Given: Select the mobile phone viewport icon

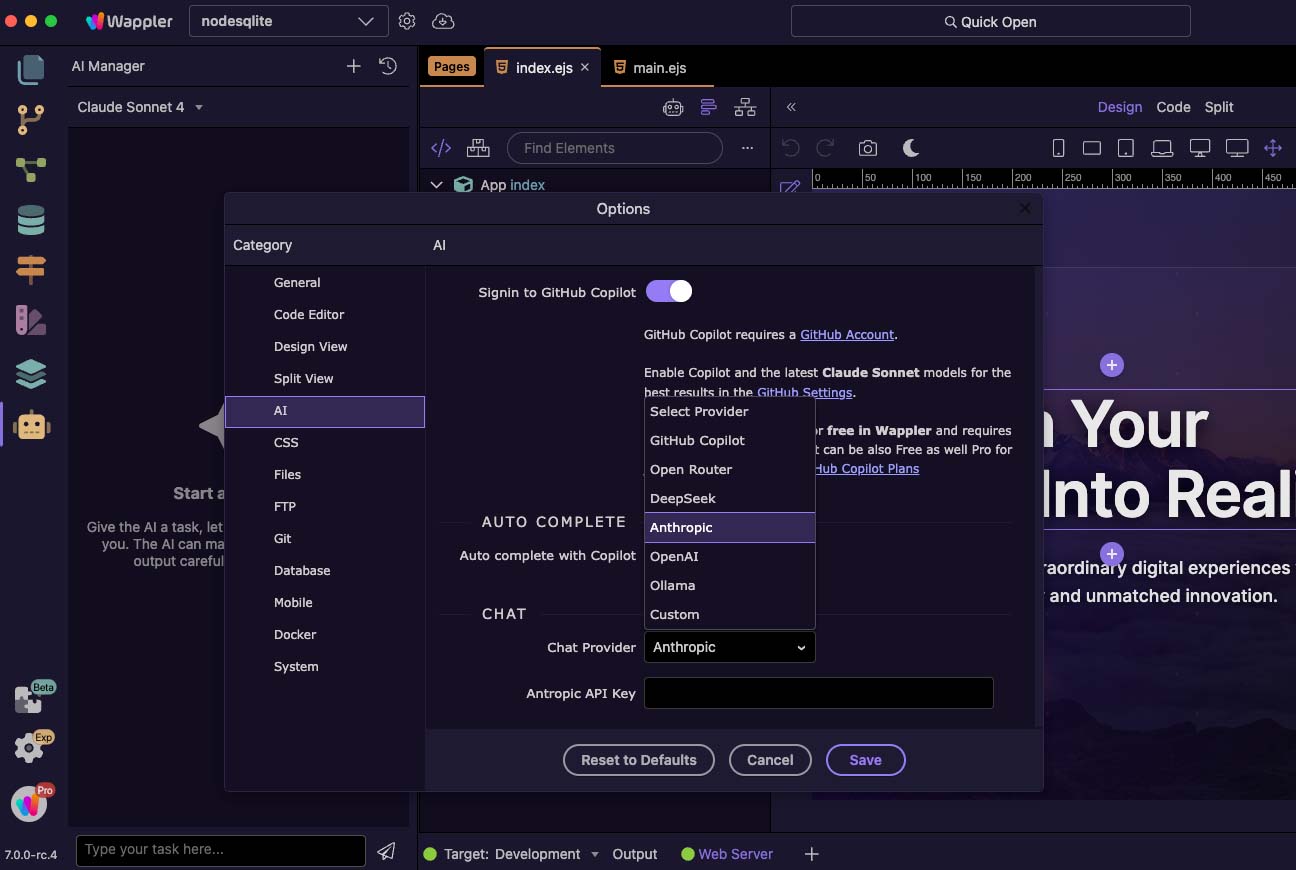Looking at the screenshot, I should pyautogui.click(x=1058, y=148).
